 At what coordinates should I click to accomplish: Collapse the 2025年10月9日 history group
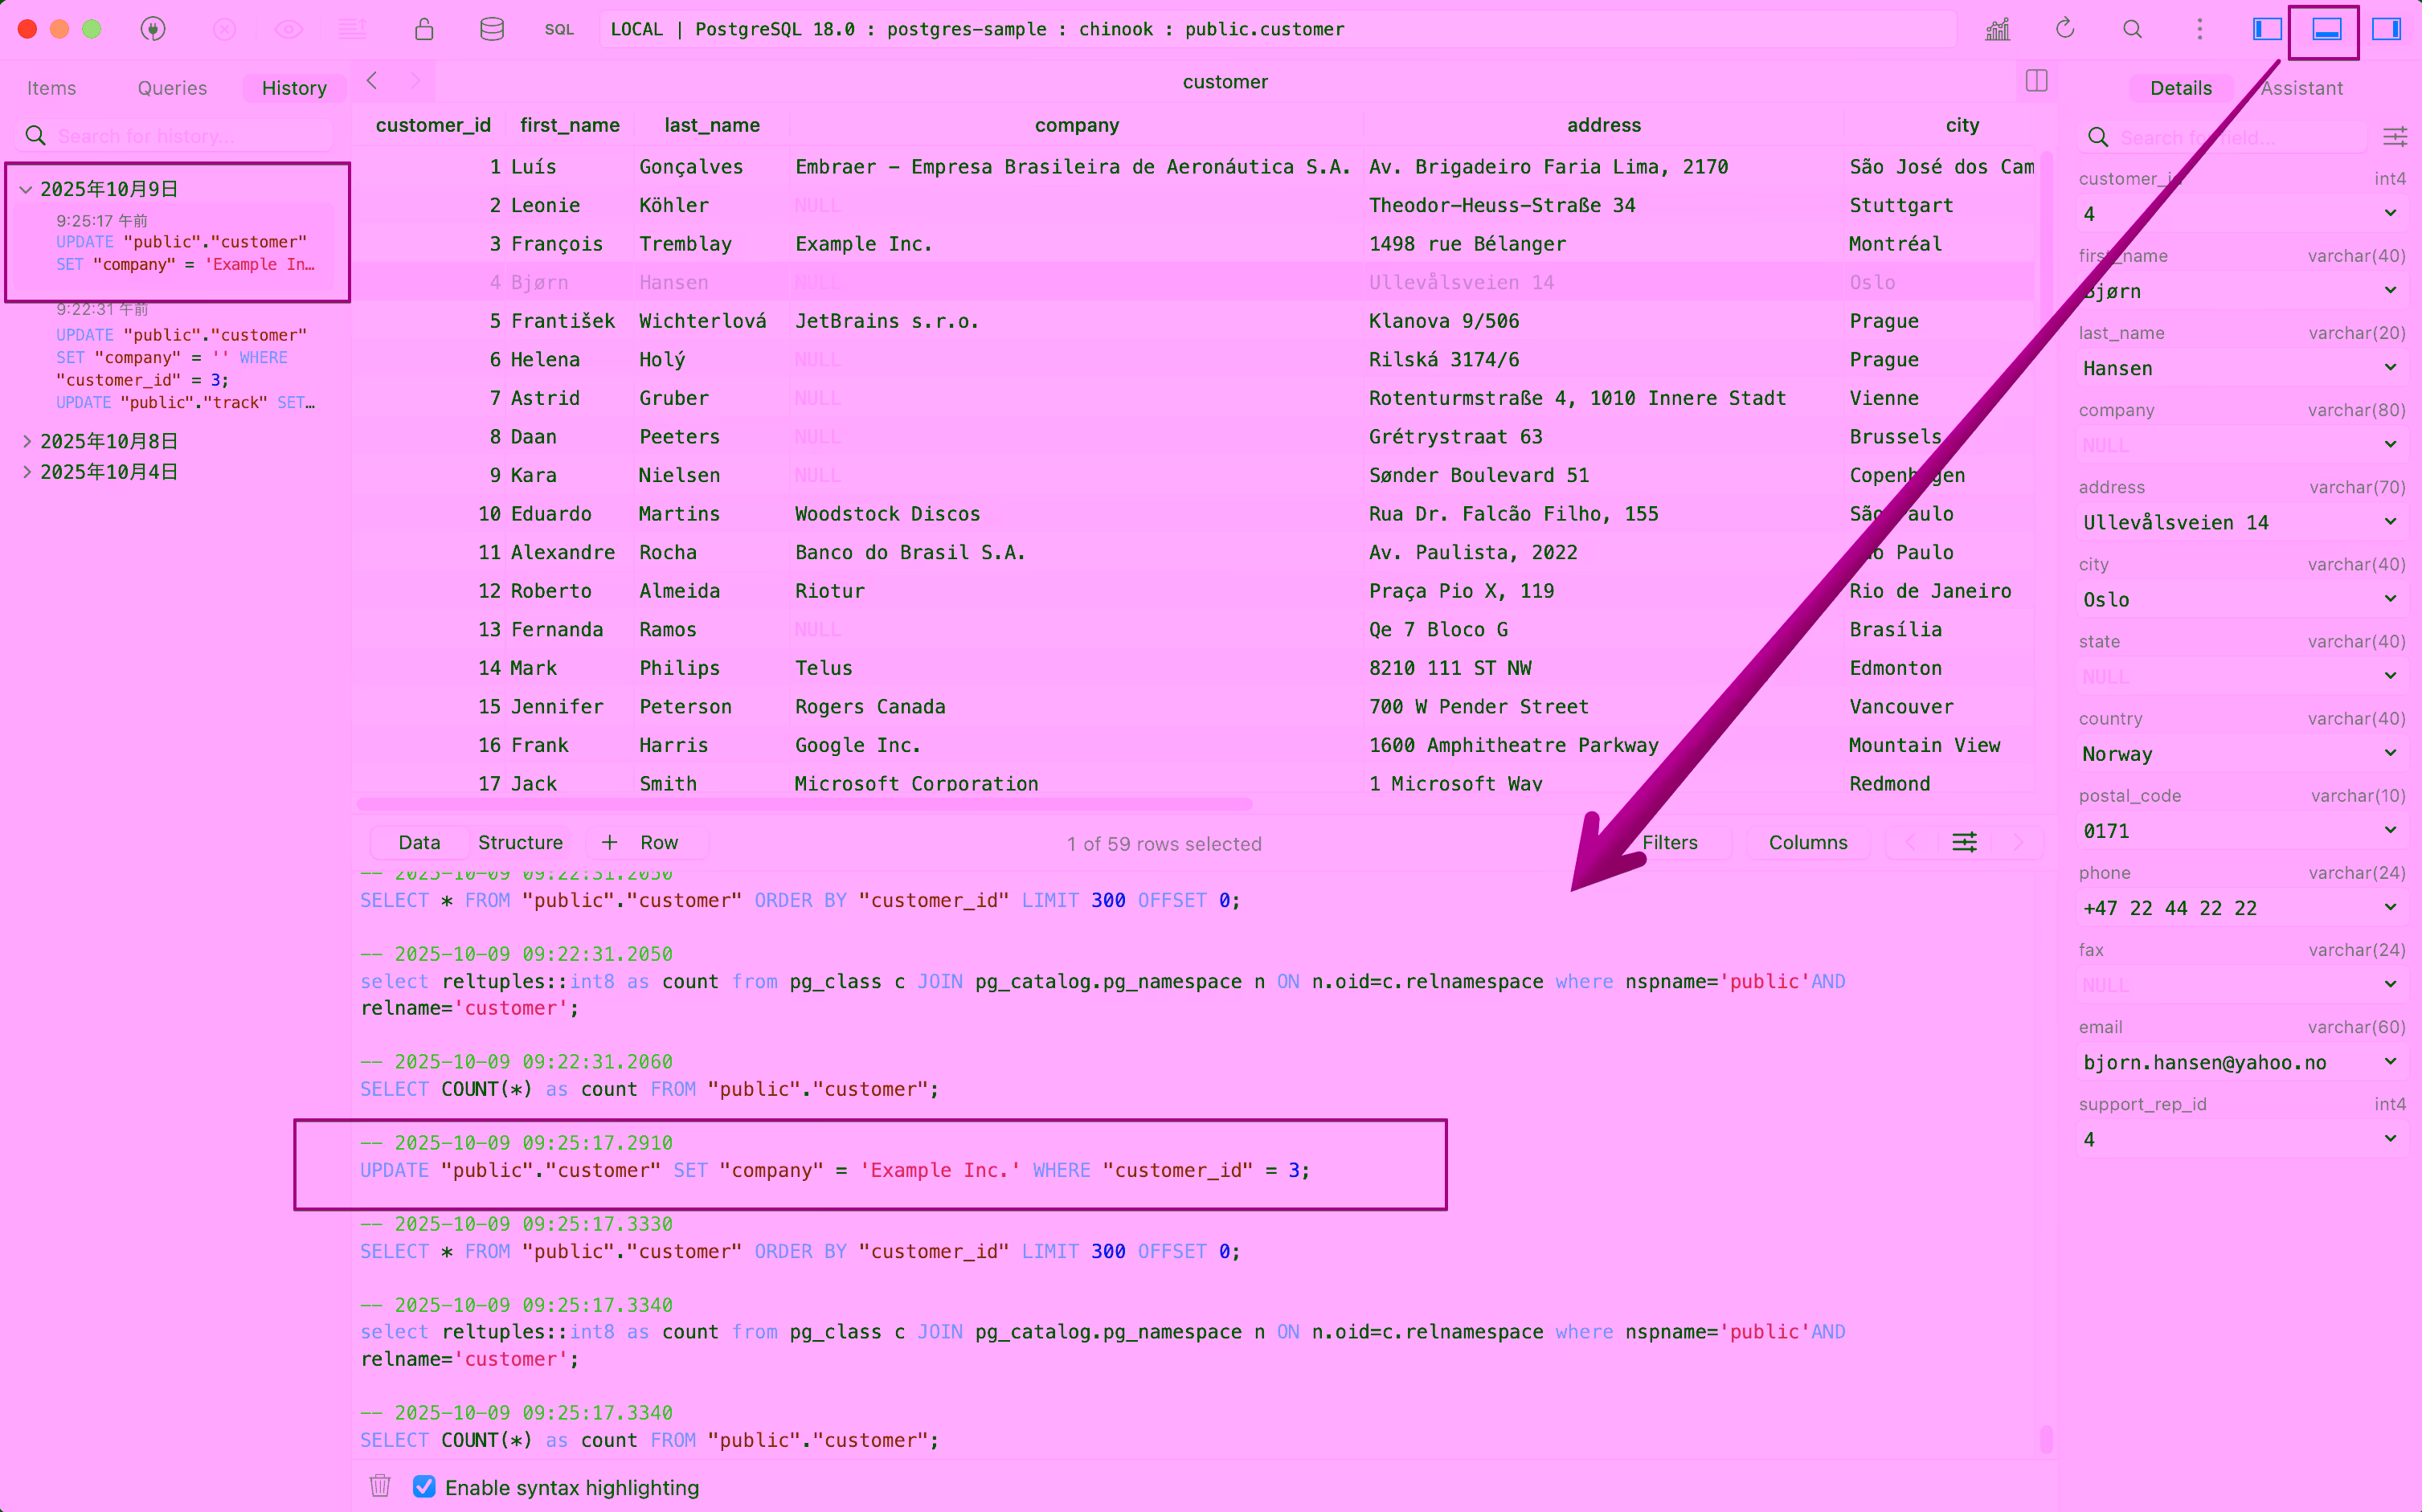tap(27, 189)
